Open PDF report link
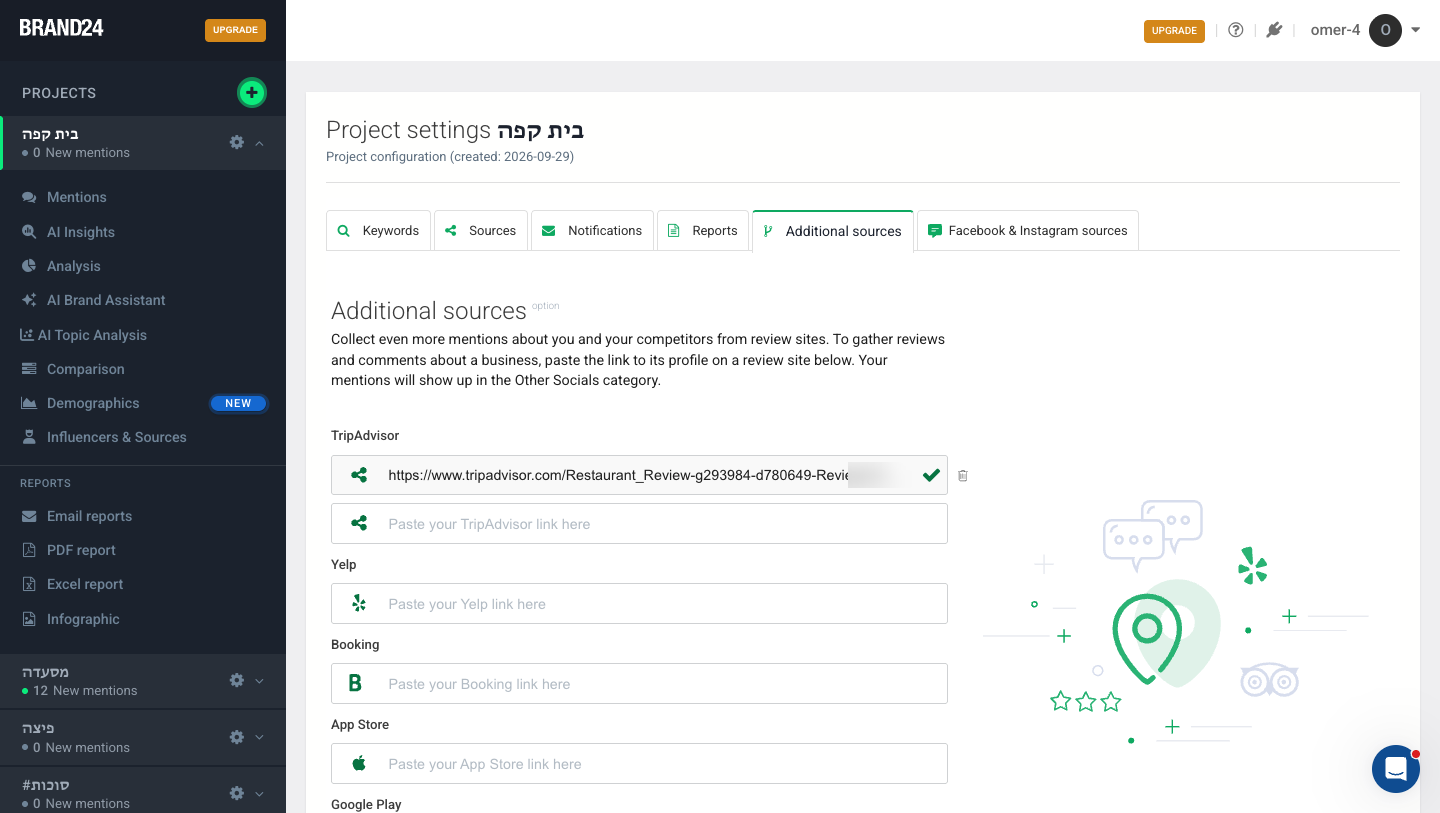1440x813 pixels. click(x=81, y=550)
